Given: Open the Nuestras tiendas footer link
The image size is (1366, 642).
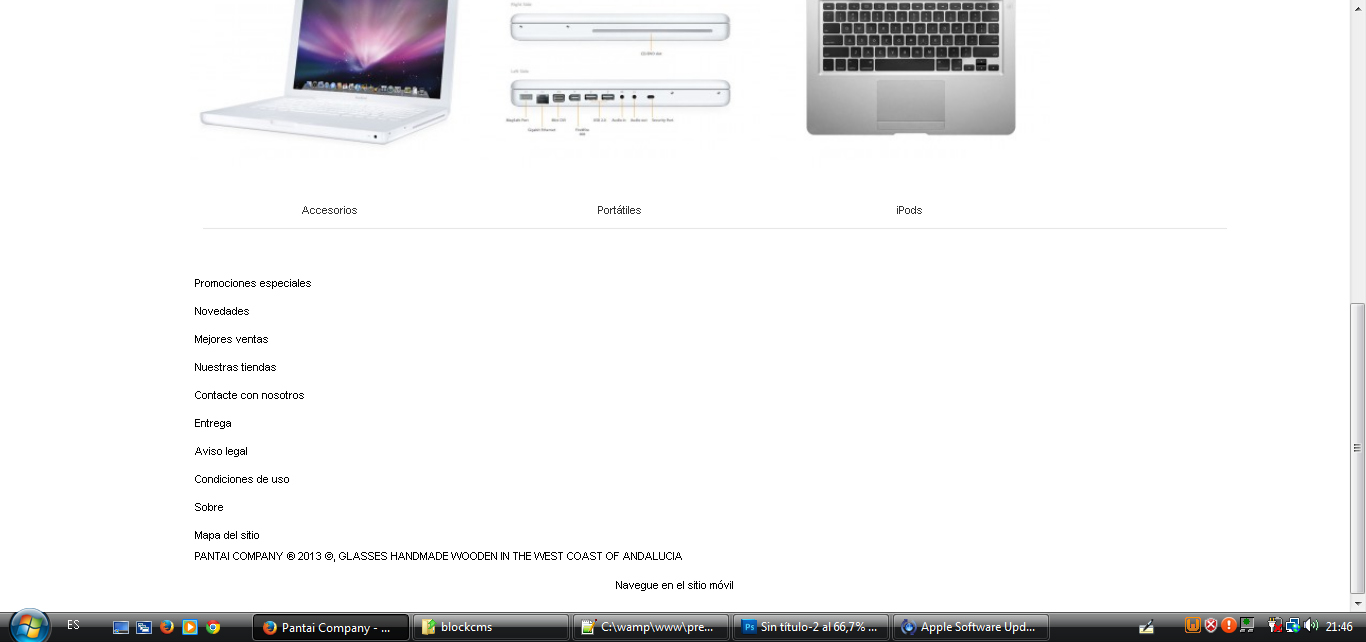Looking at the screenshot, I should click(x=235, y=367).
